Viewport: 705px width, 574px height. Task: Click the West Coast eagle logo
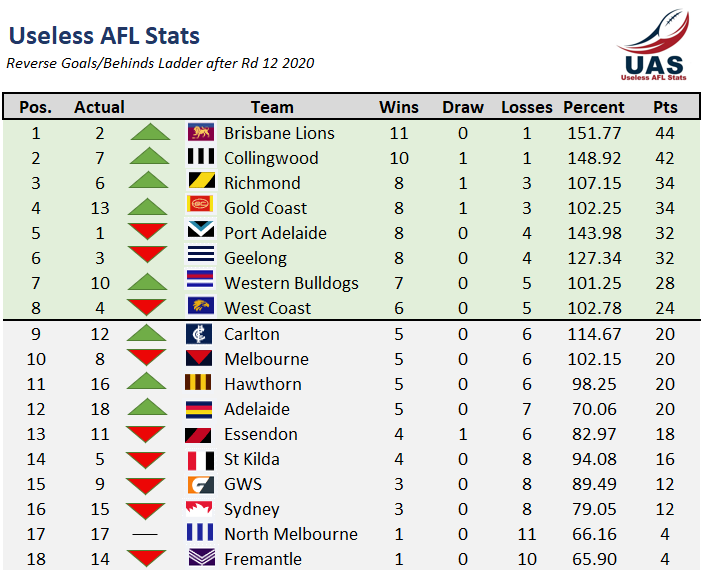coord(201,305)
